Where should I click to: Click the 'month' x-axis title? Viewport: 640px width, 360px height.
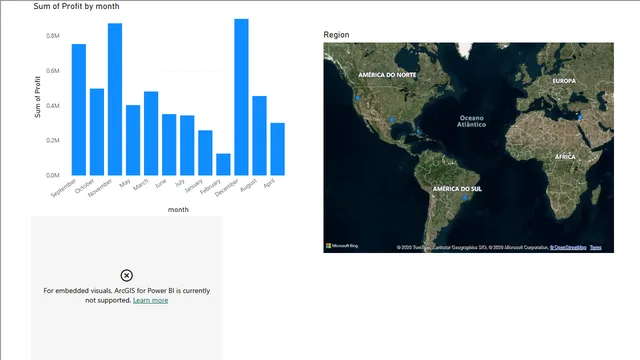[178, 209]
